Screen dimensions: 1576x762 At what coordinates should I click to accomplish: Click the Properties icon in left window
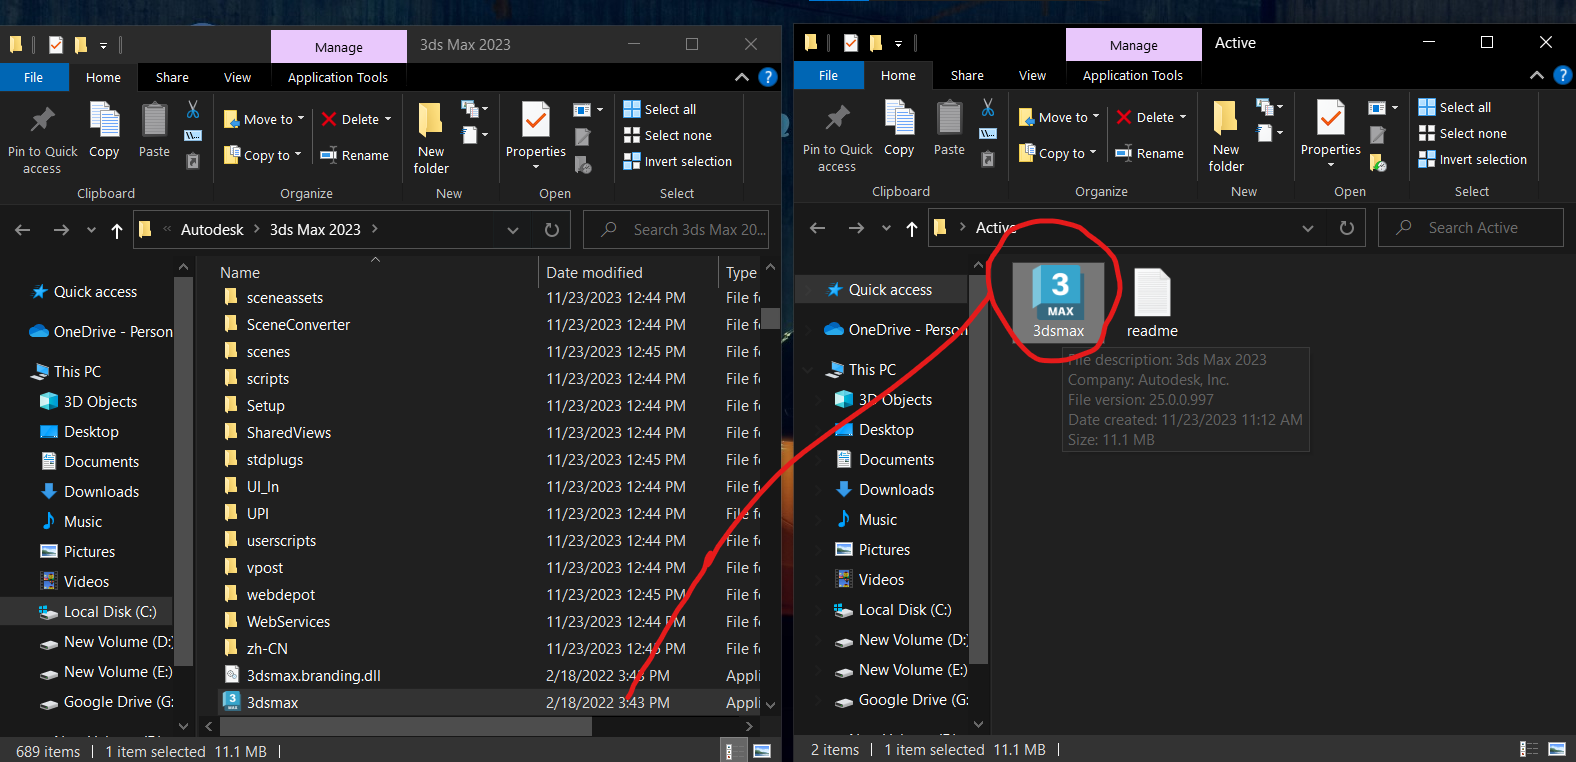[x=536, y=130]
